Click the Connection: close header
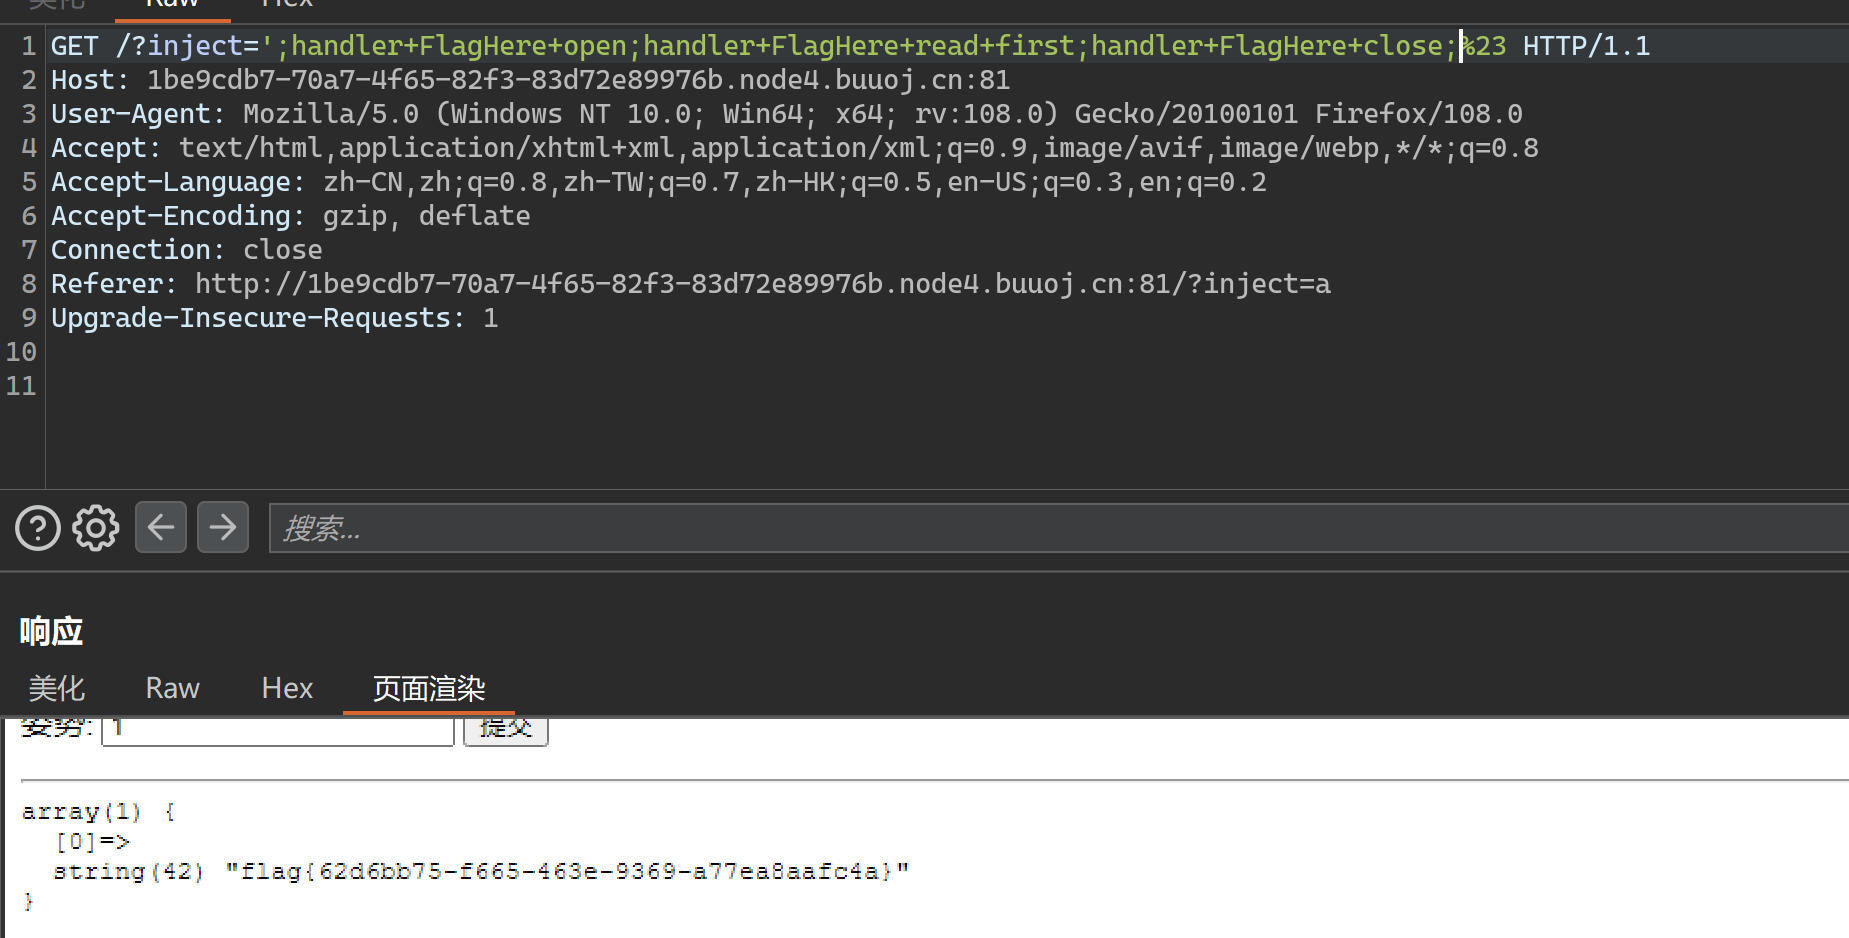Screen dimensions: 1849x938 tap(186, 250)
